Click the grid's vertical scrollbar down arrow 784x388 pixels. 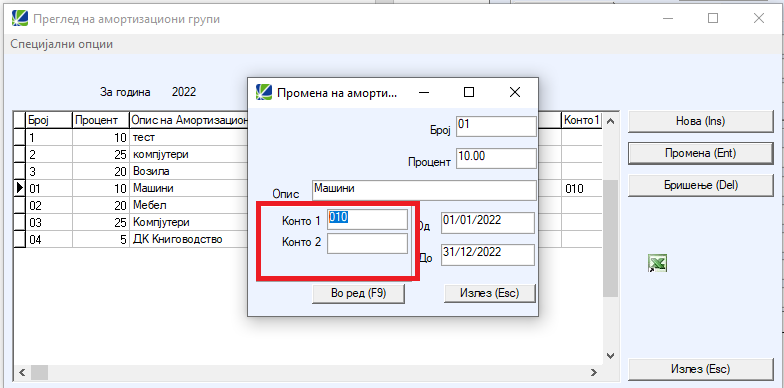click(610, 356)
